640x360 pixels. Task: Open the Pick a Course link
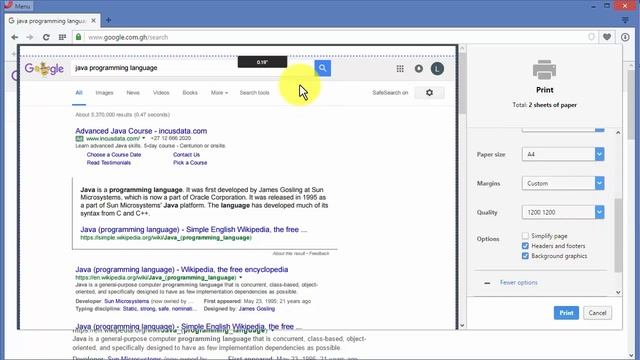coord(190,162)
